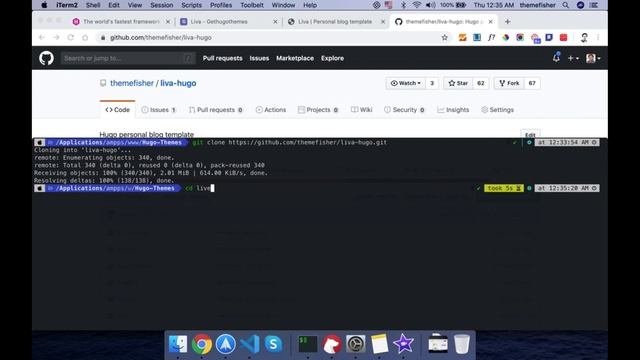Close the themefisher/liva-hugo browser tab
The image size is (640, 360).
(490, 22)
